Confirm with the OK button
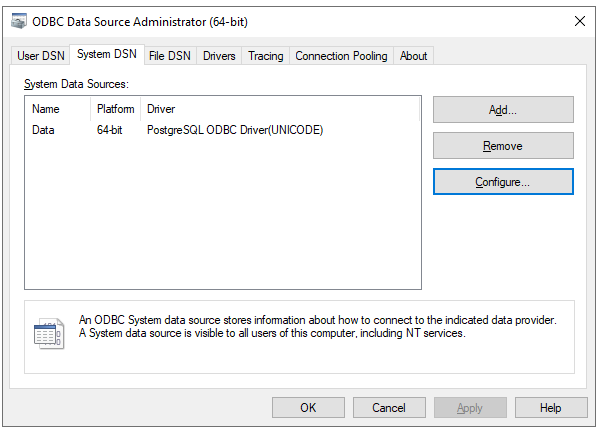 pyautogui.click(x=308, y=407)
